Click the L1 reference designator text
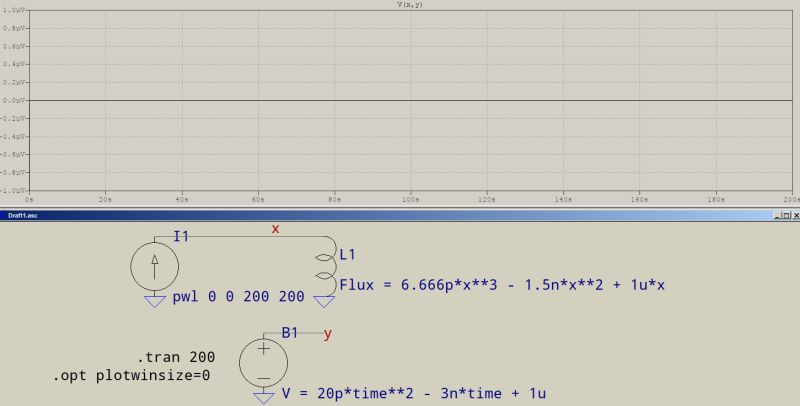This screenshot has width=800, height=406. [x=347, y=255]
